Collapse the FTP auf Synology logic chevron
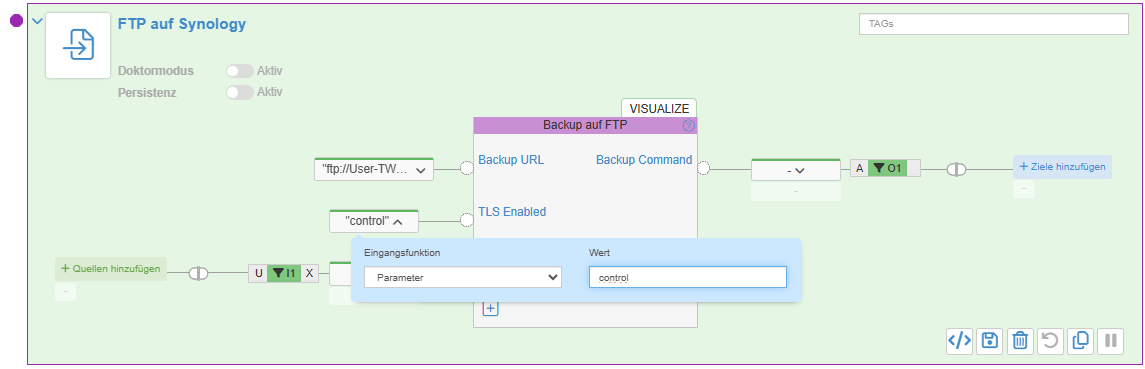This screenshot has height=369, width=1145. (37, 21)
